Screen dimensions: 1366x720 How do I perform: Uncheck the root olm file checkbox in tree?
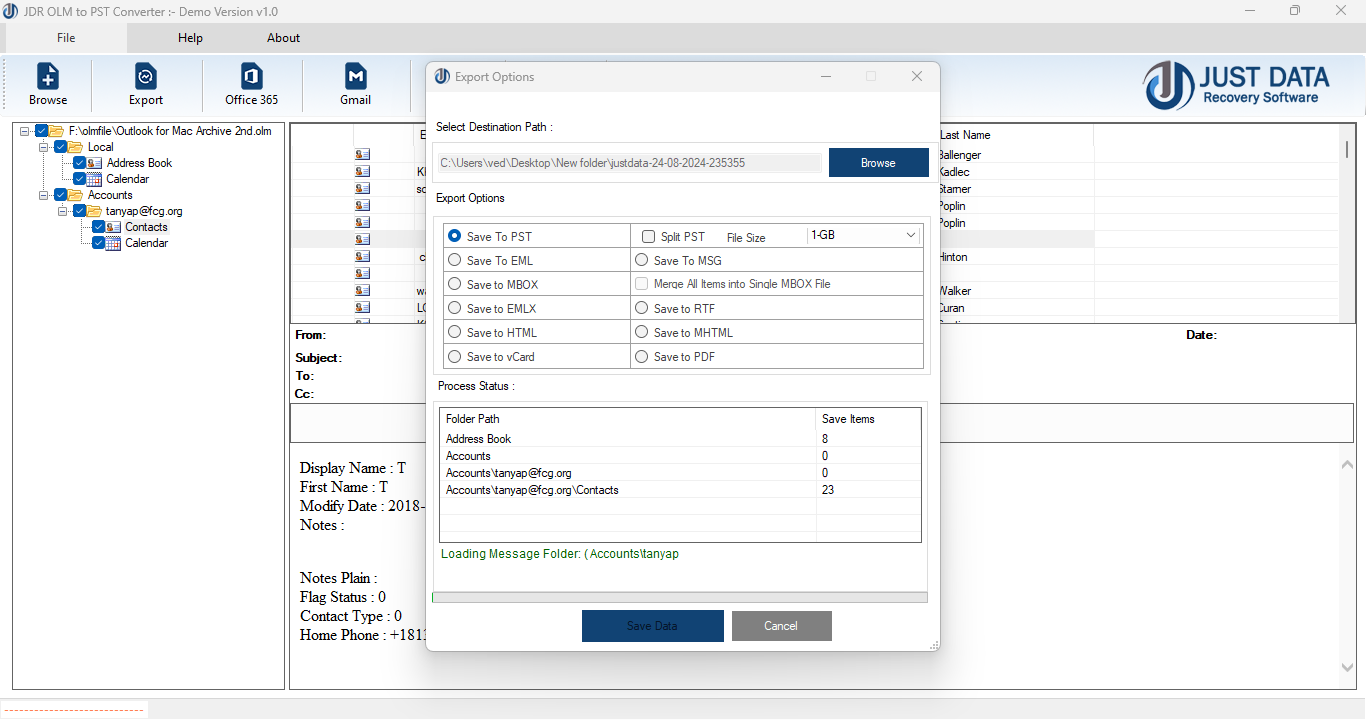point(41,131)
